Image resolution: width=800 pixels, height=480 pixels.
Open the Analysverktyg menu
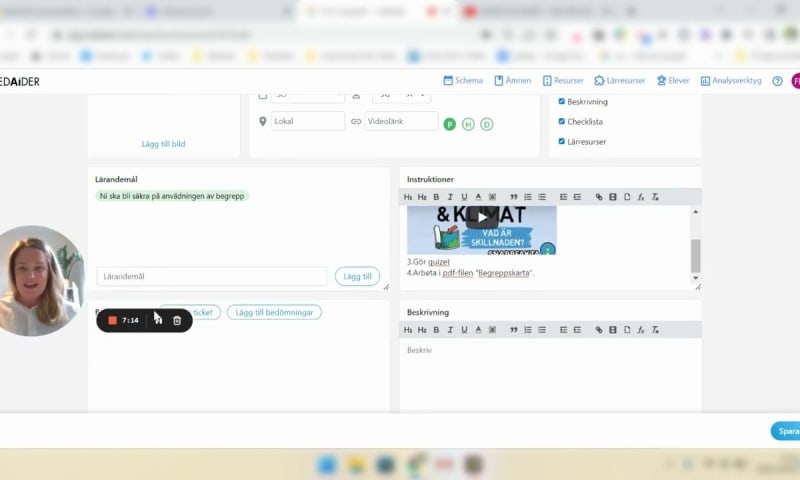coord(731,81)
